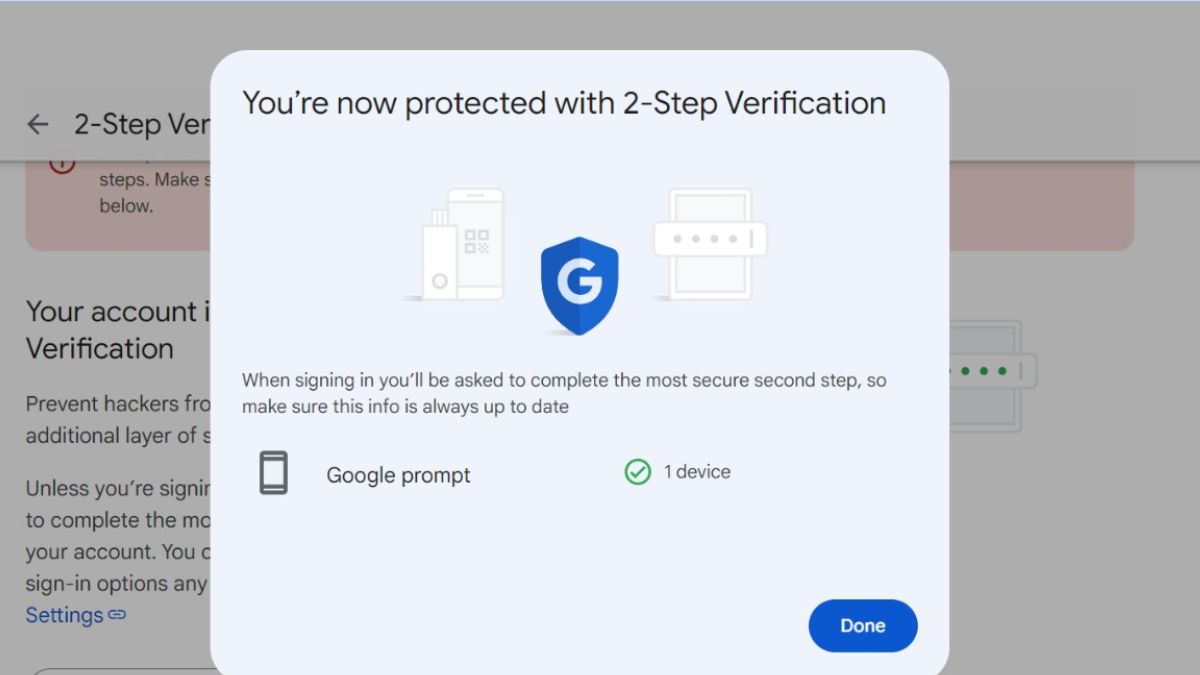
Task: Click the chain-link icon after Settings
Action: [117, 615]
